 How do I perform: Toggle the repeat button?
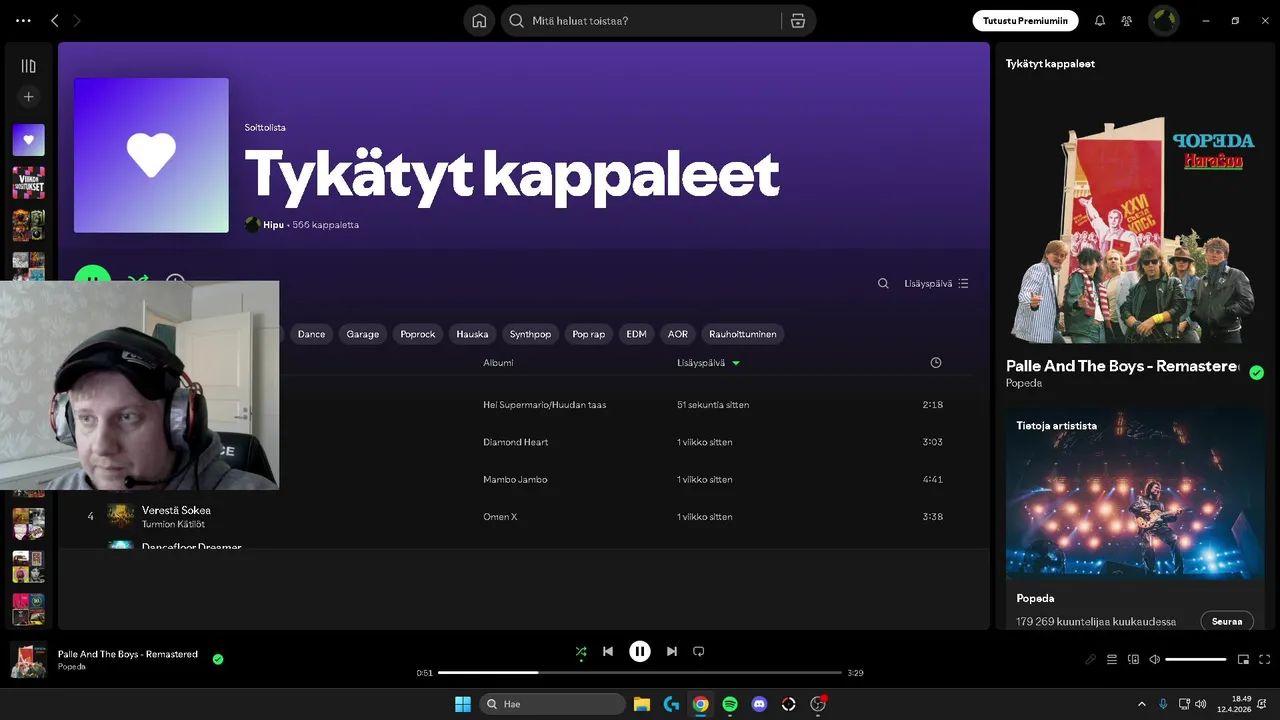pos(699,652)
